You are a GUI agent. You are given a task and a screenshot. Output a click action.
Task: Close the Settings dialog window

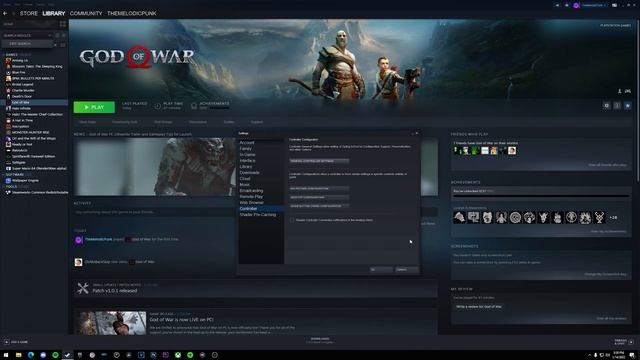coord(416,133)
